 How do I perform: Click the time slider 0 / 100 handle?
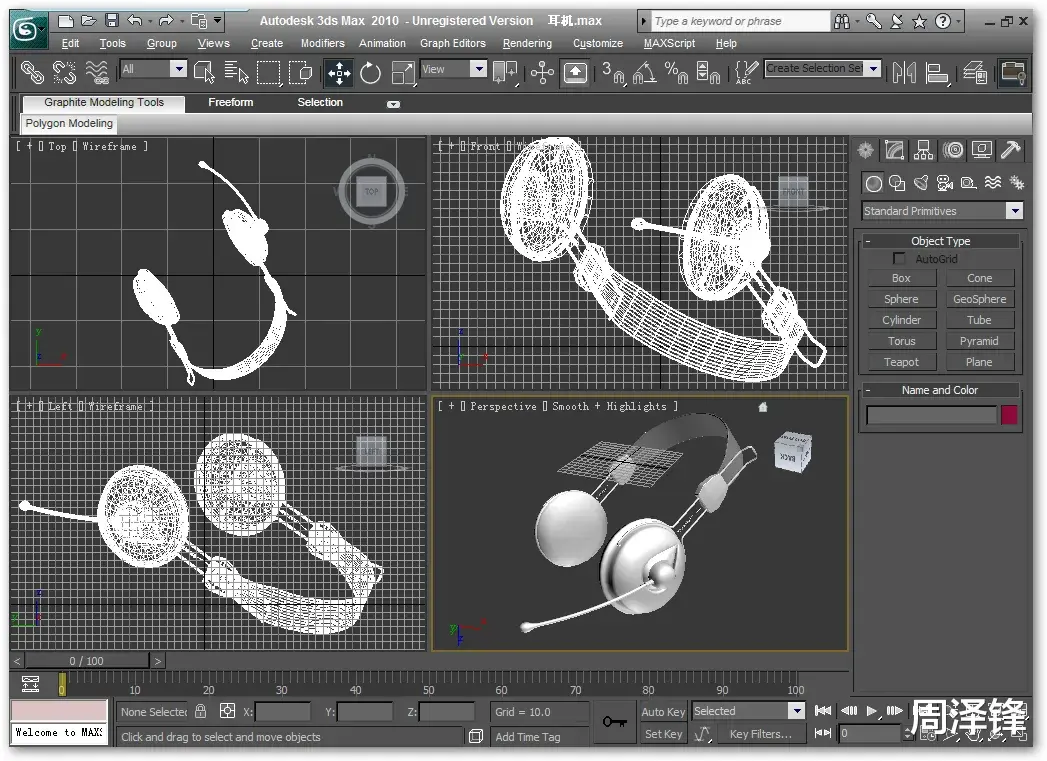point(87,661)
